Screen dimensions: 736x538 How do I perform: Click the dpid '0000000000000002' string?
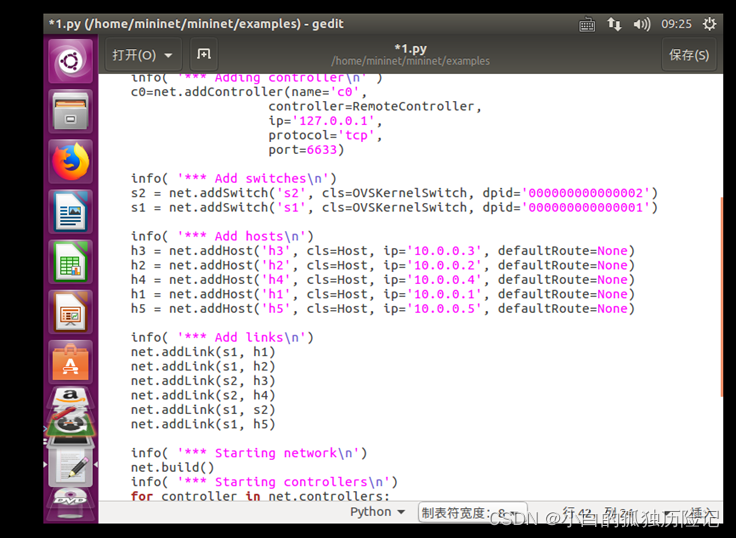tap(586, 193)
